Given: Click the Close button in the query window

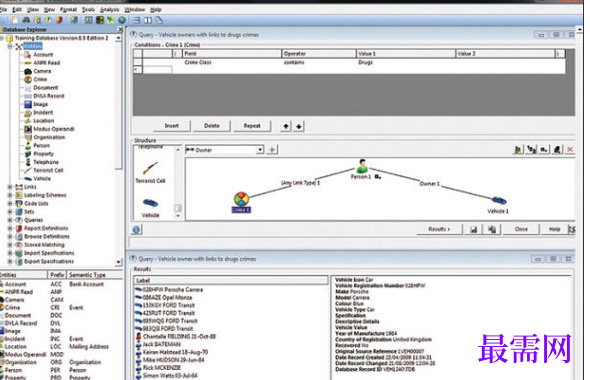Looking at the screenshot, I should [521, 229].
